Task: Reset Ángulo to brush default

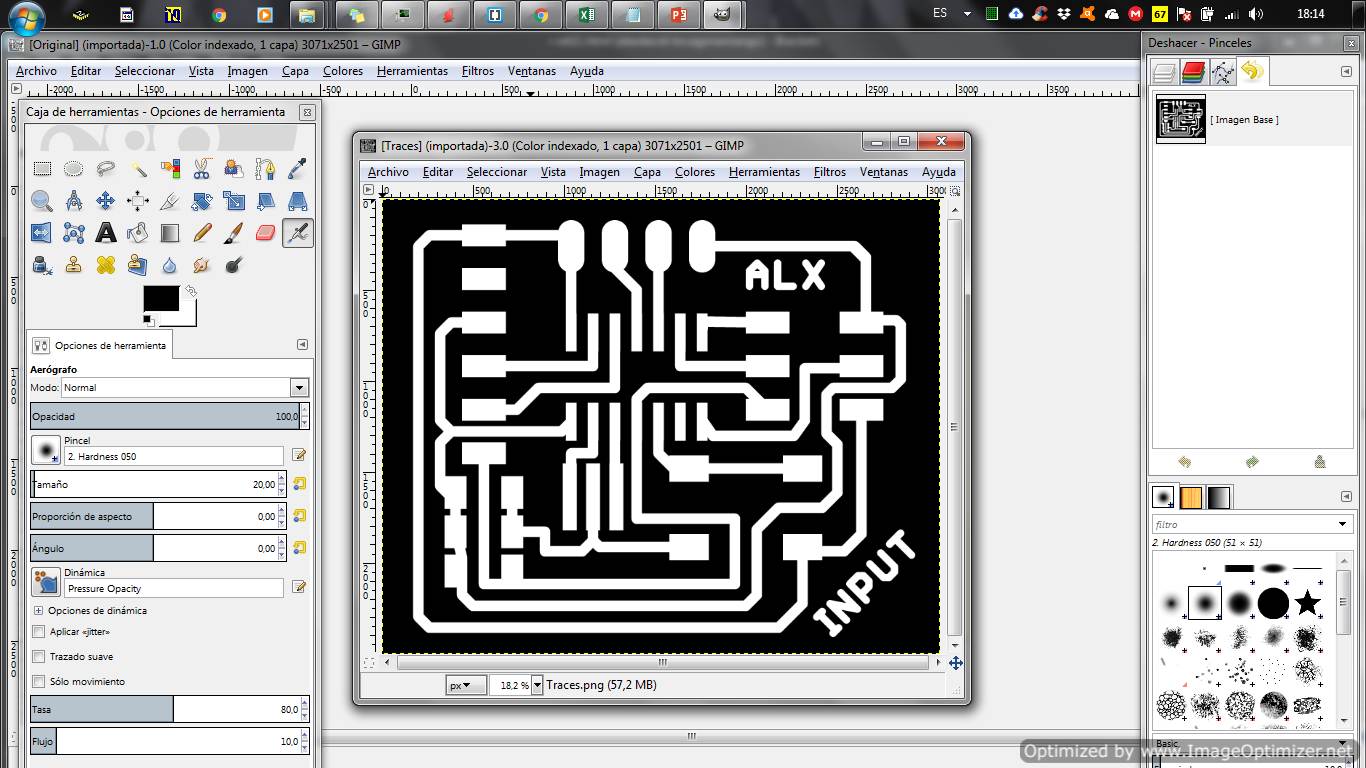Action: [x=299, y=548]
